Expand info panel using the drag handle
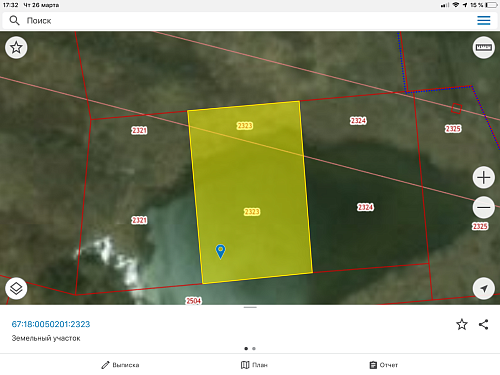Image resolution: width=500 pixels, height=375 pixels. 250,307
